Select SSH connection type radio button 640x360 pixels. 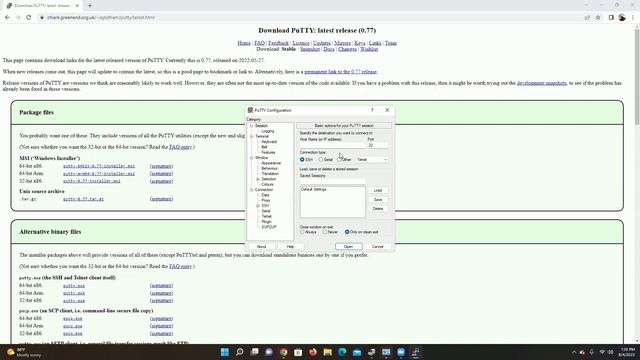(x=302, y=160)
